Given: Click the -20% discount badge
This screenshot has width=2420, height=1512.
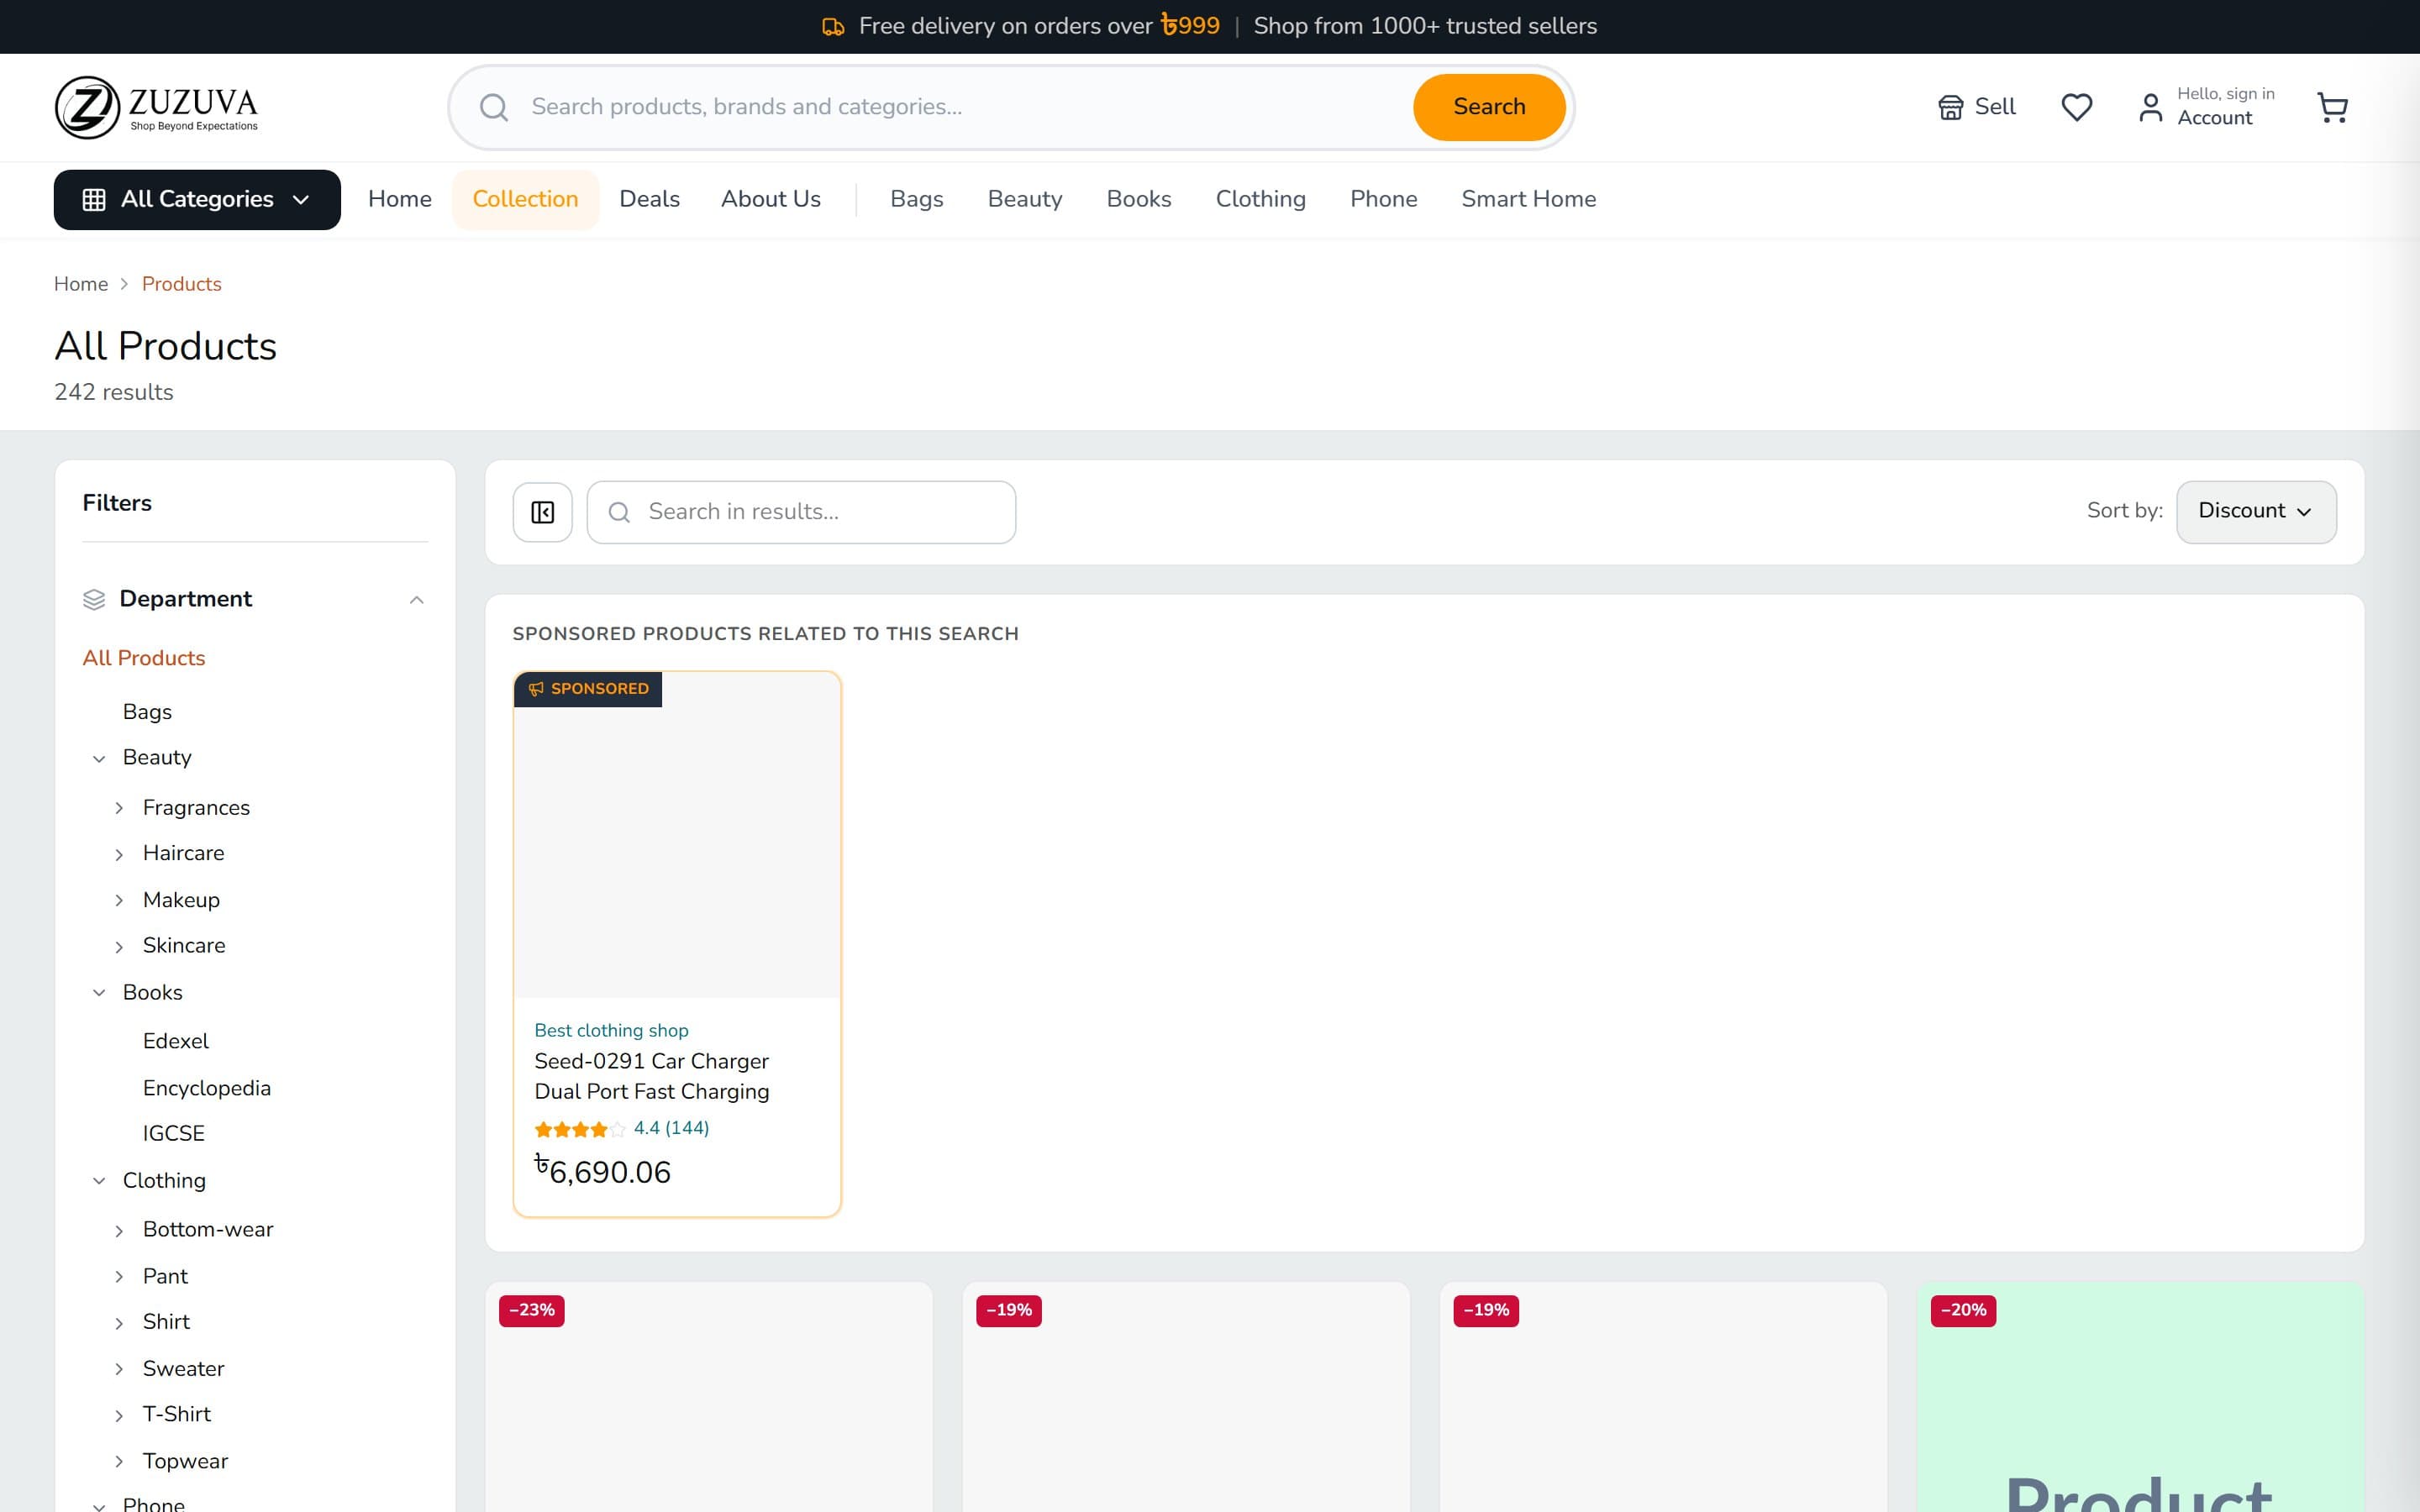Looking at the screenshot, I should (x=1963, y=1310).
